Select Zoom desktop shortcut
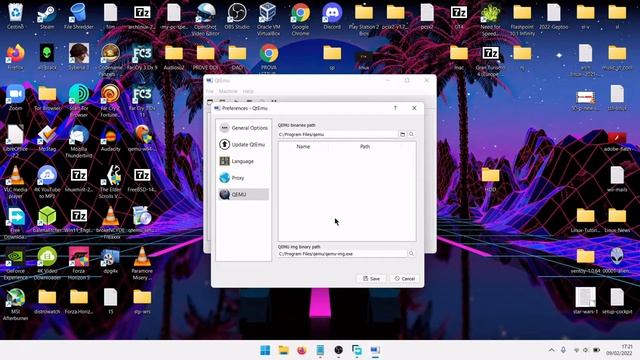The height and width of the screenshot is (360, 640). (x=16, y=98)
